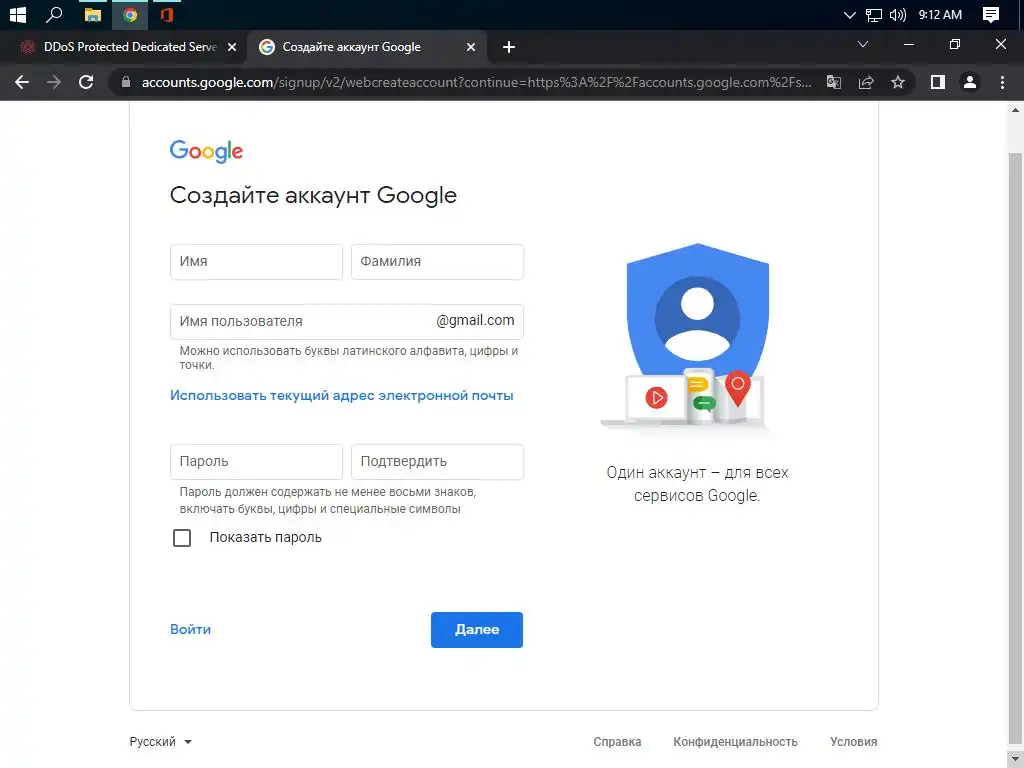
Task: Click the address bar URL
Action: 477,82
